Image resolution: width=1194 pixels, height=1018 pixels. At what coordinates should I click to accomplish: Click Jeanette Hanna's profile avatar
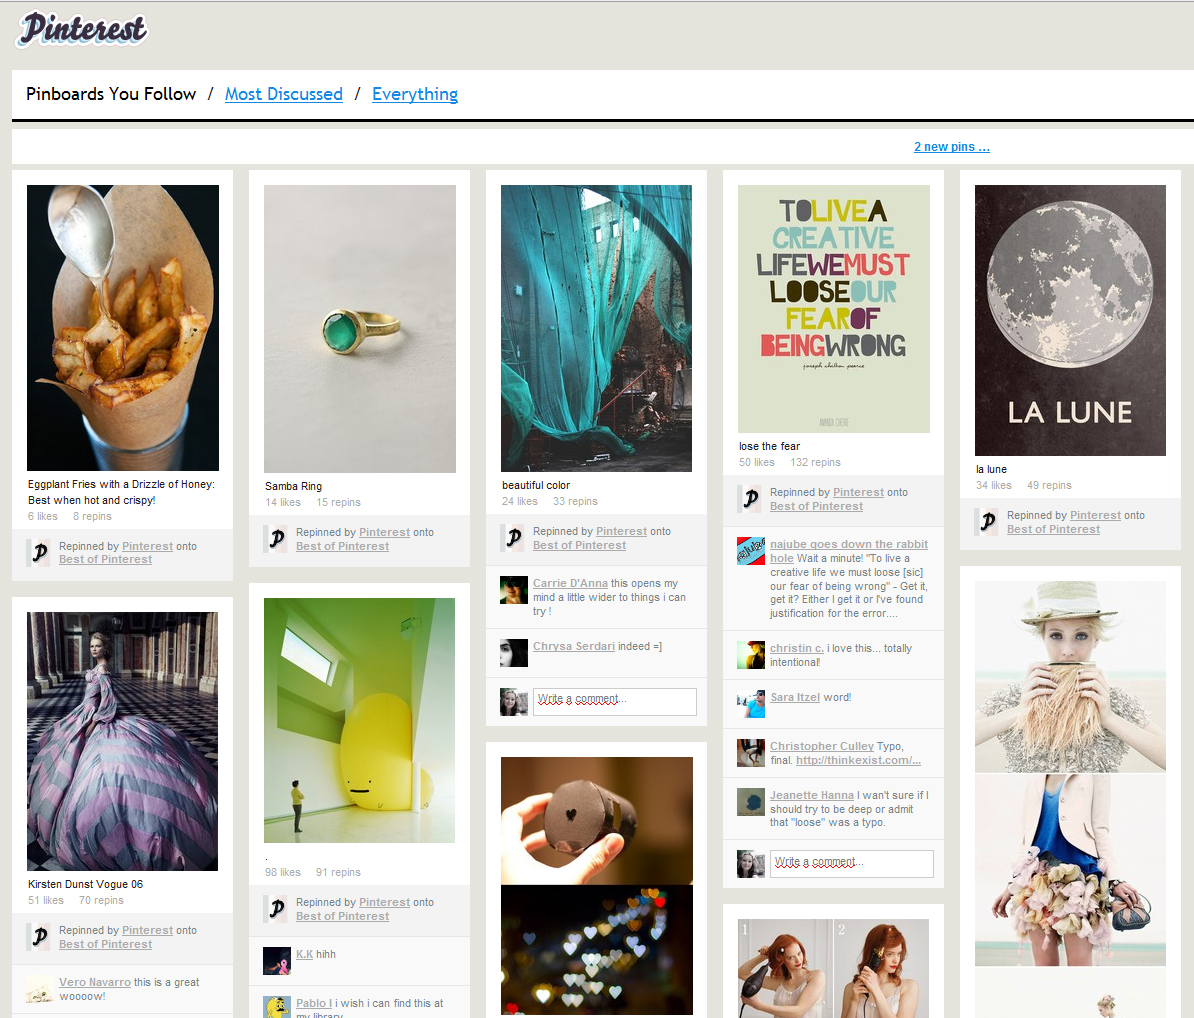click(751, 802)
